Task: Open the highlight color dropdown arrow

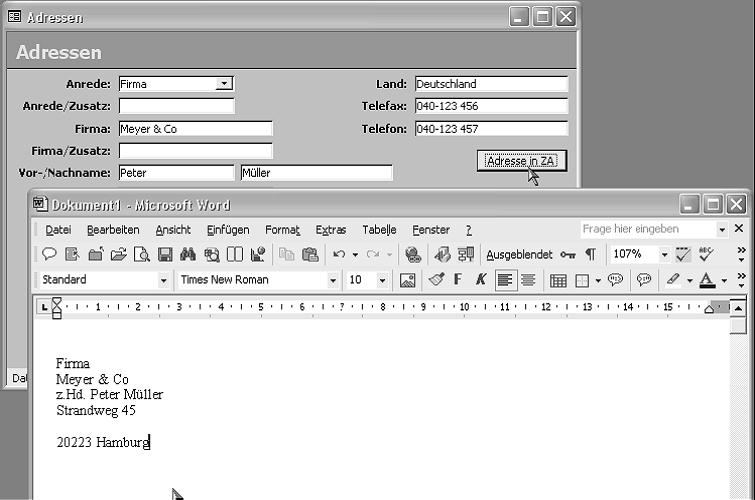Action: coord(690,280)
